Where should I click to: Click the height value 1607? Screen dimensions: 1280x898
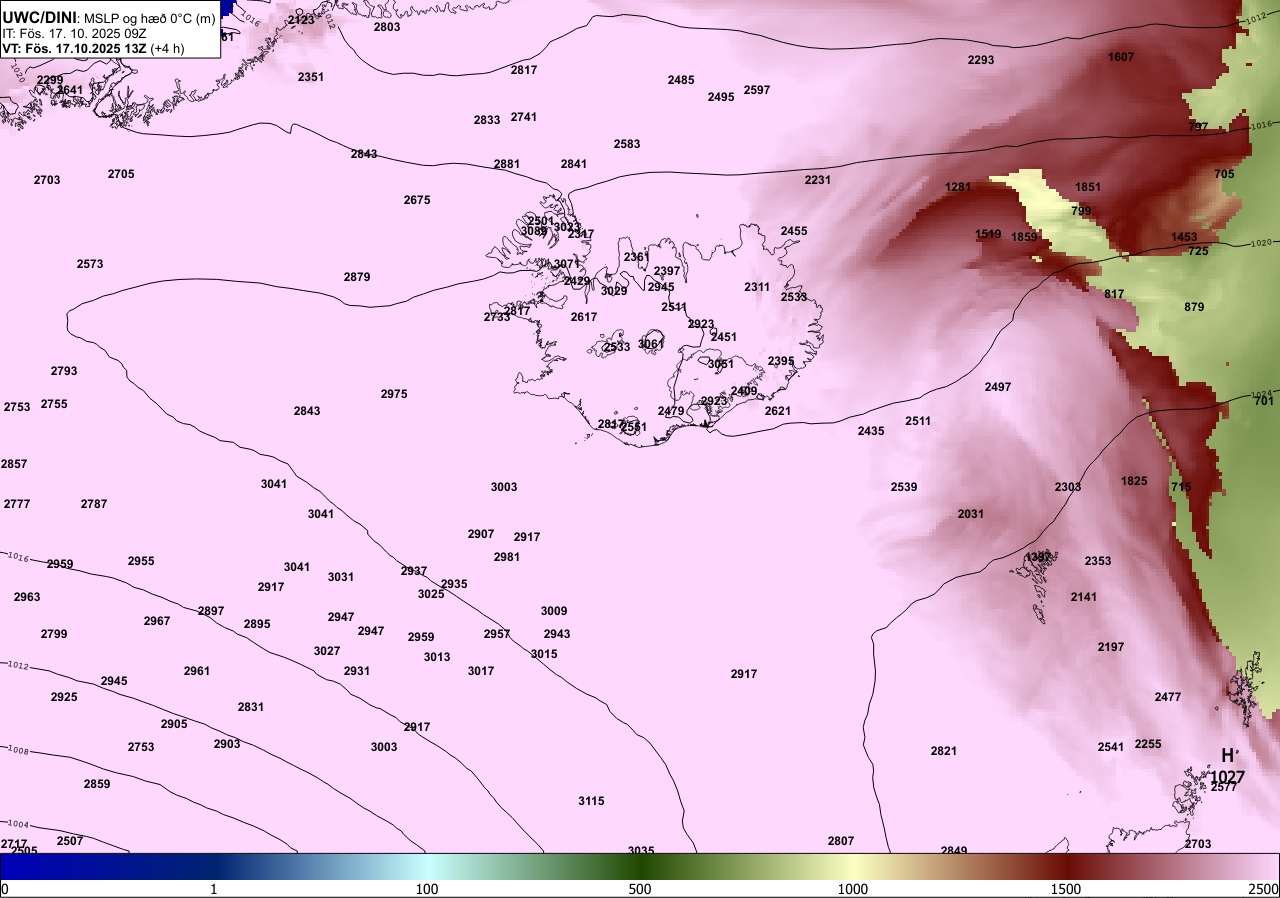pyautogui.click(x=1121, y=57)
